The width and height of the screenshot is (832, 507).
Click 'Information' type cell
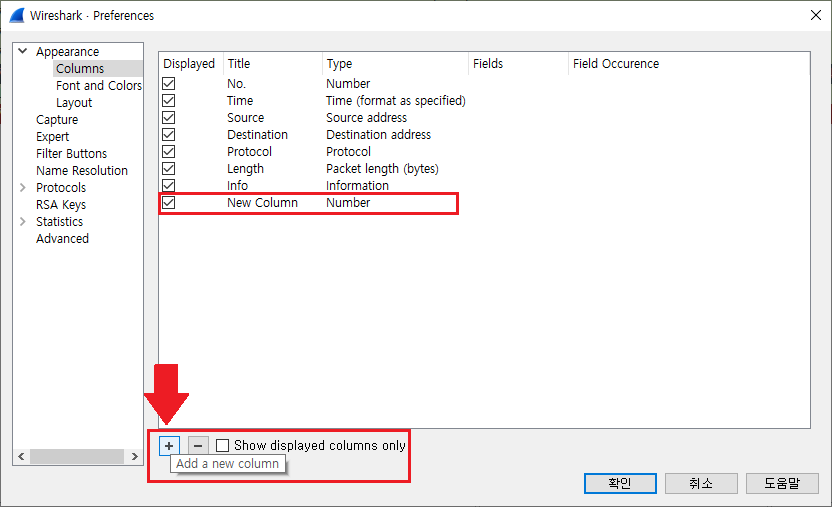click(357, 186)
